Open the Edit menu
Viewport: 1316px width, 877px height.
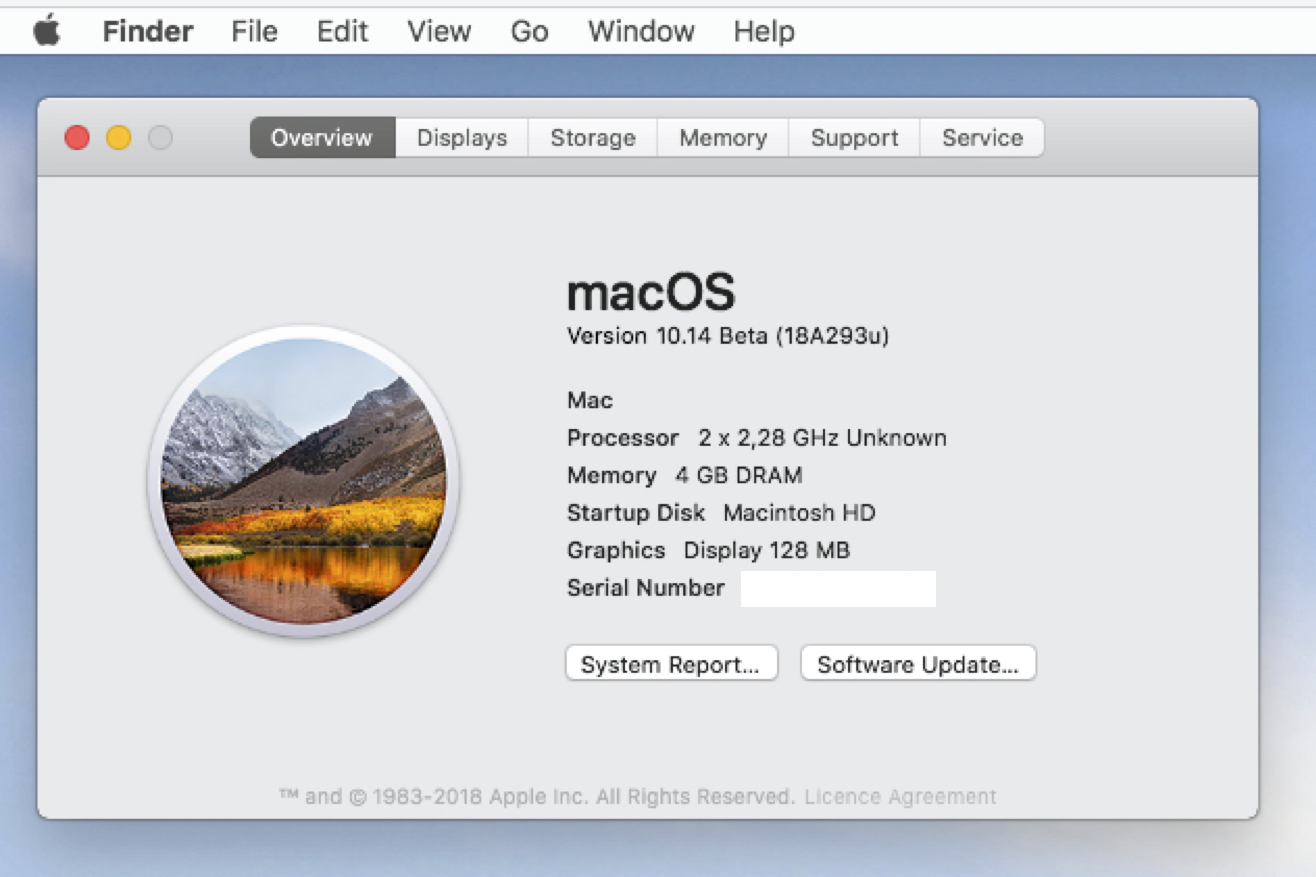342,31
